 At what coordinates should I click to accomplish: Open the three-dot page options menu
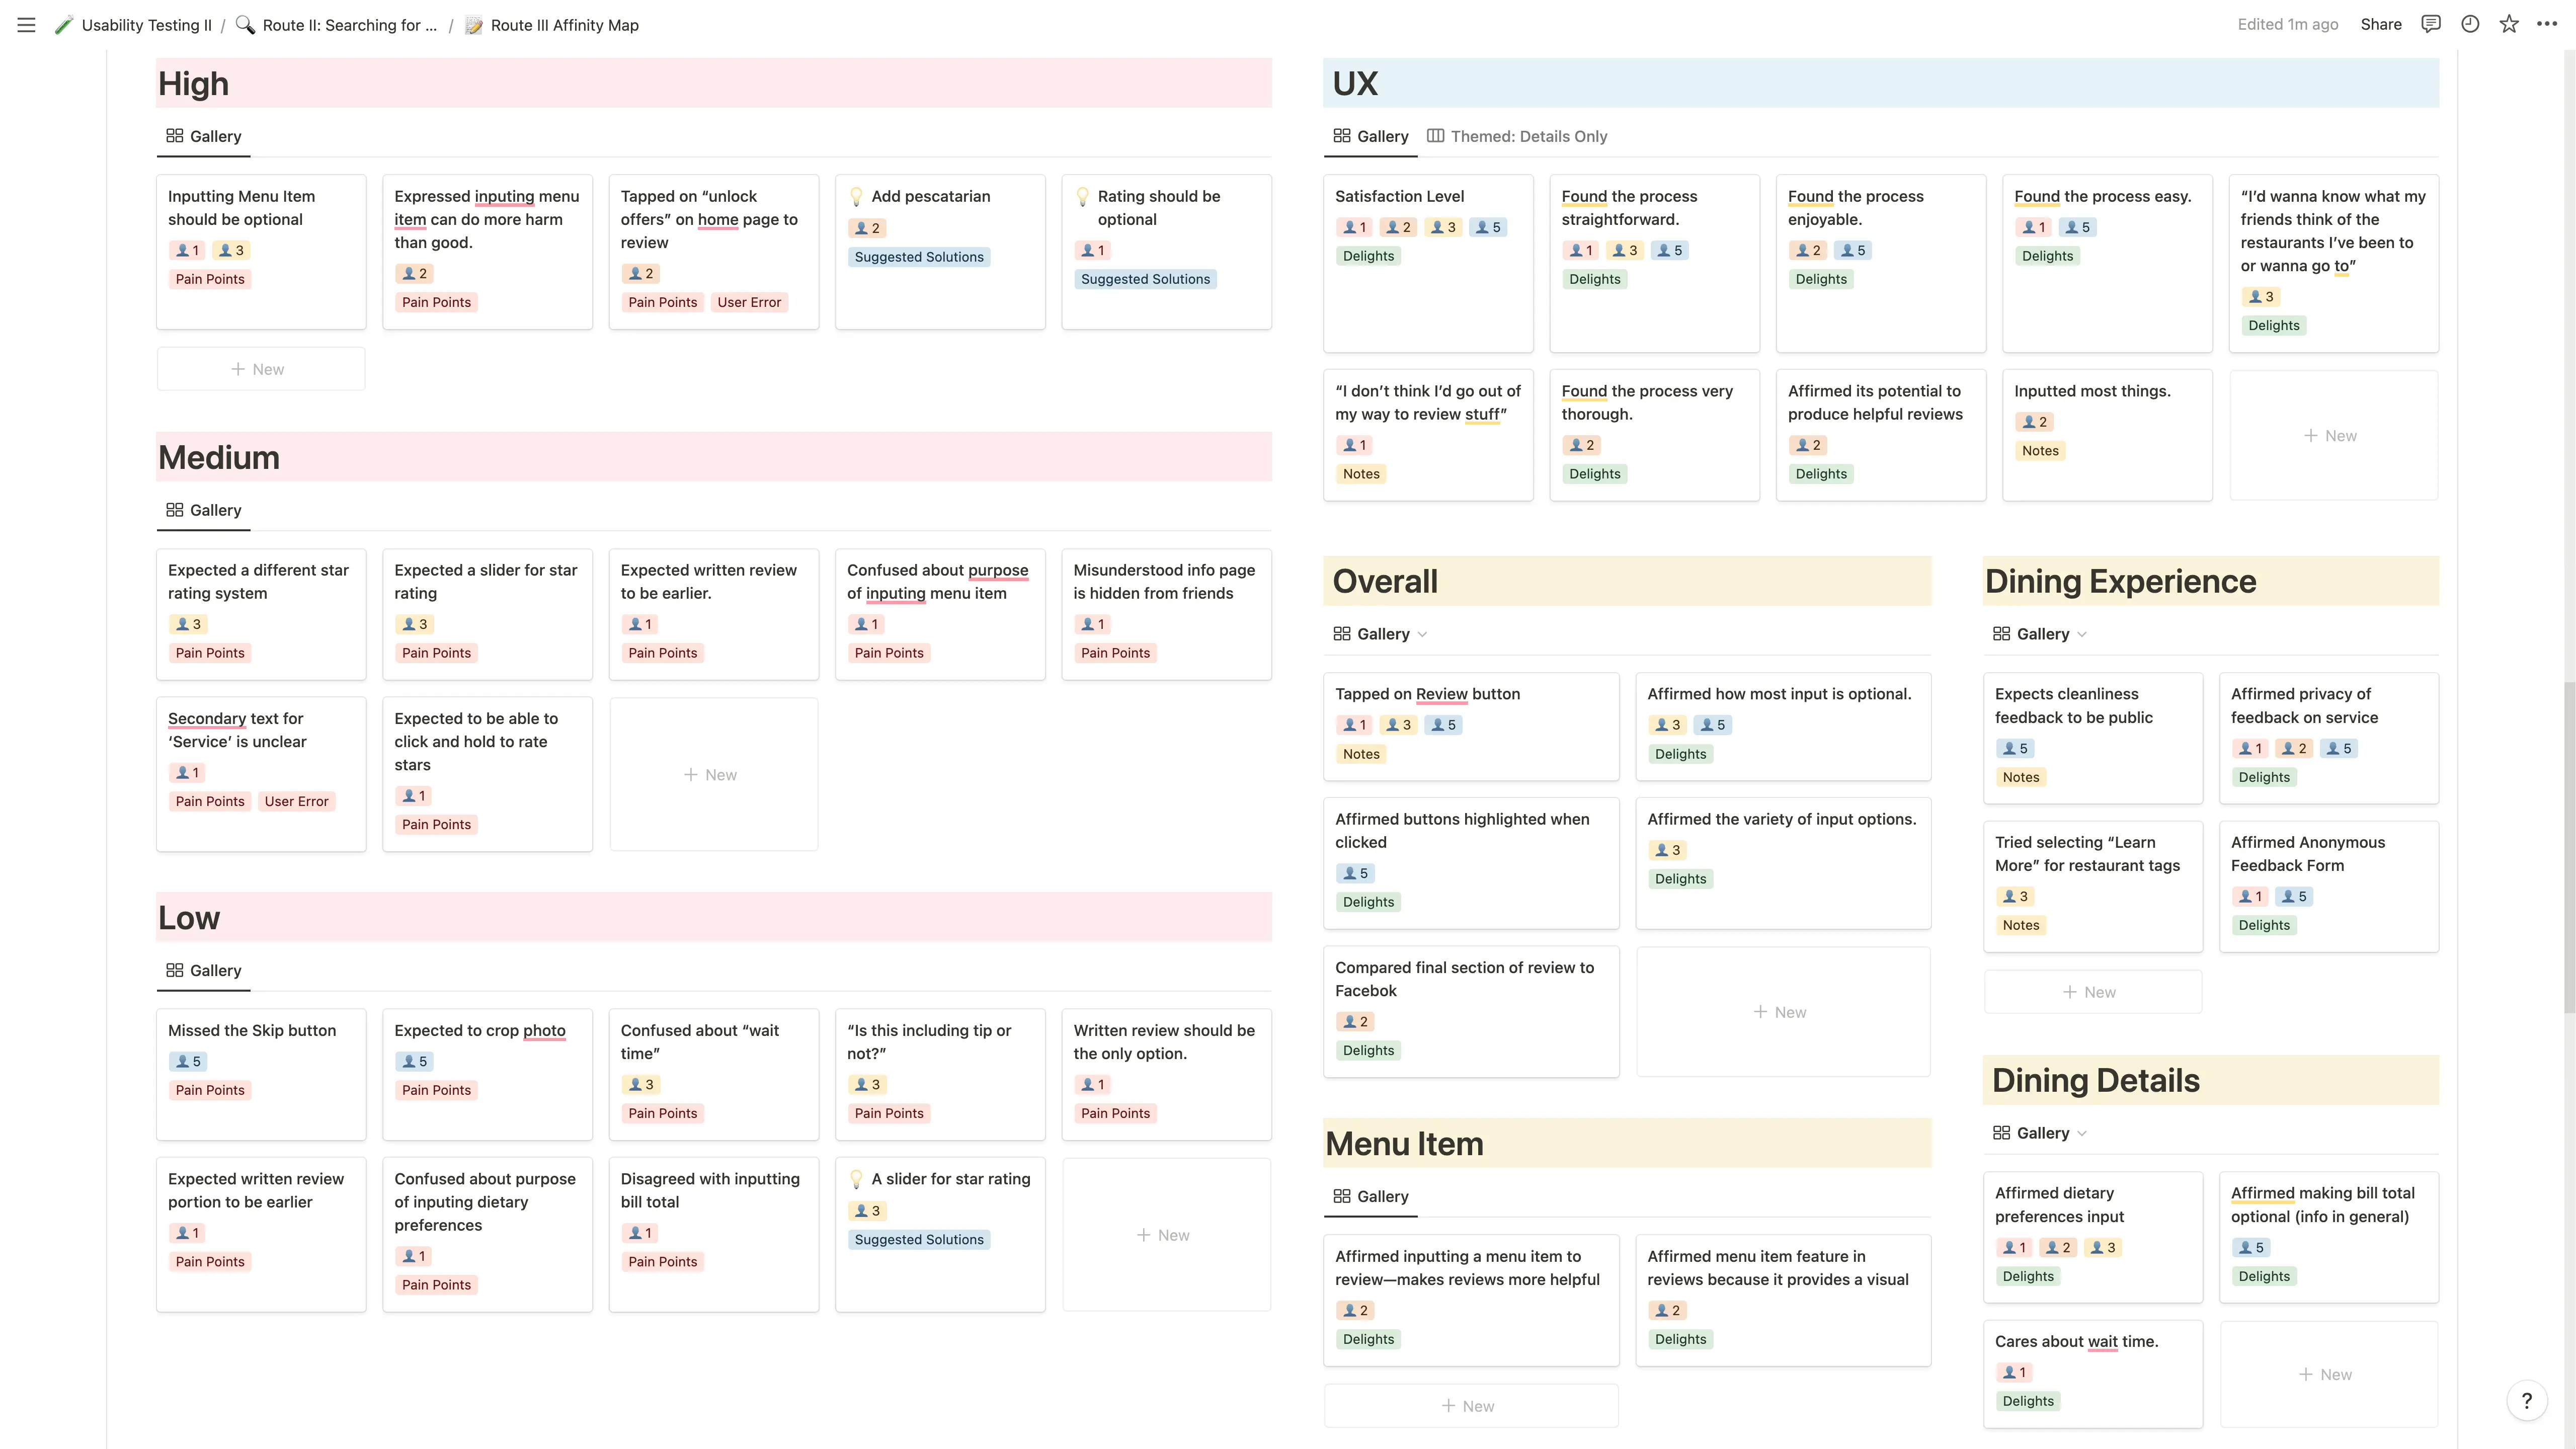[2547, 24]
